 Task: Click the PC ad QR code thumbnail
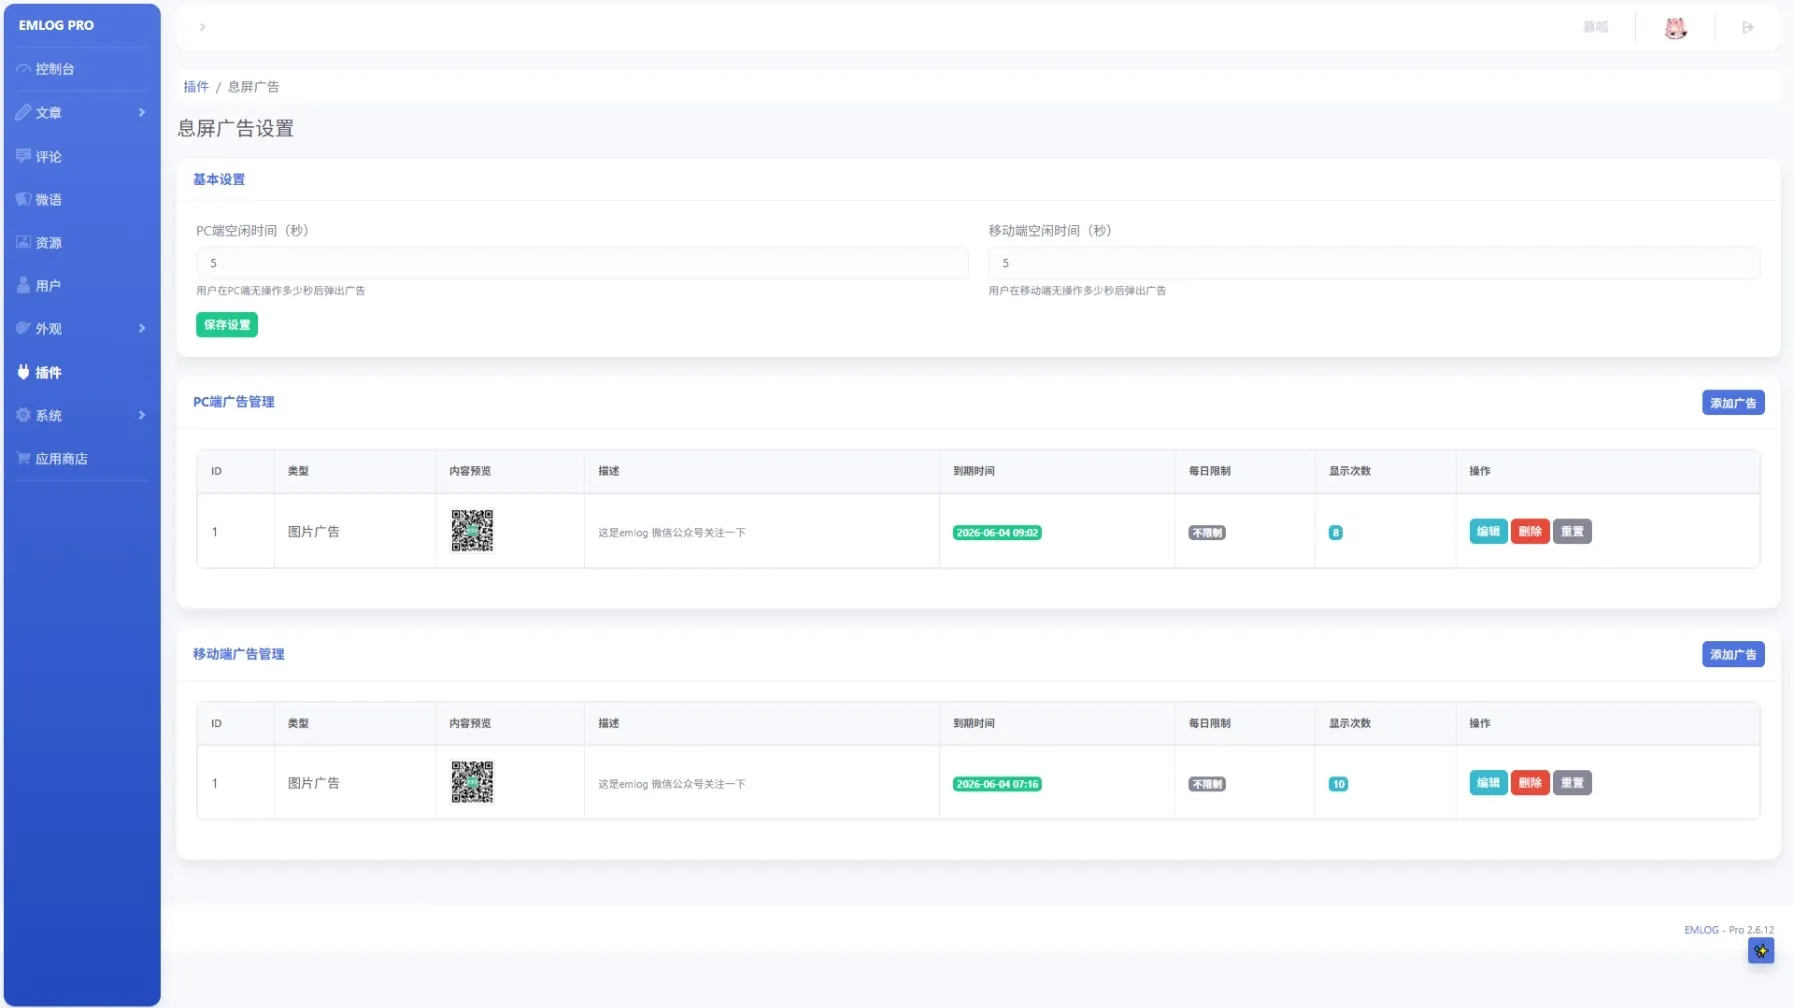tap(472, 531)
